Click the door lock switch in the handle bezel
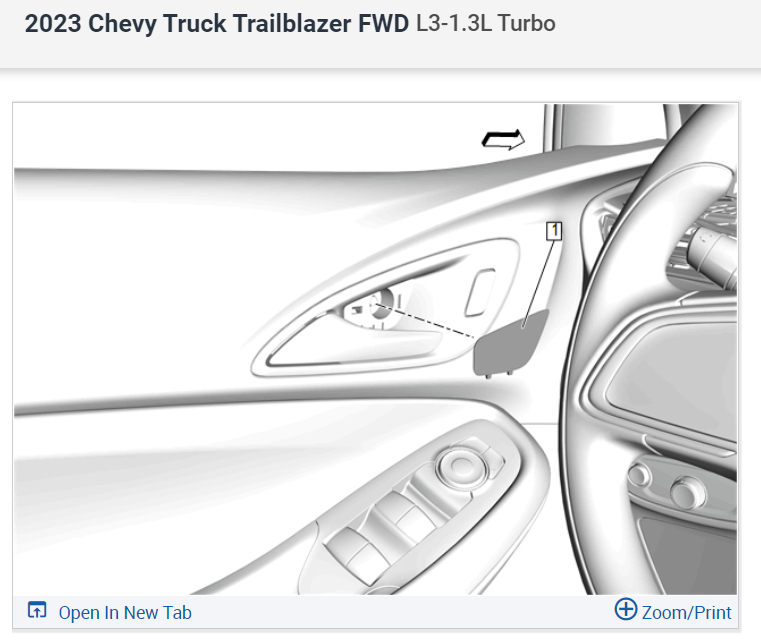Image resolution: width=761 pixels, height=644 pixels. coord(480,293)
